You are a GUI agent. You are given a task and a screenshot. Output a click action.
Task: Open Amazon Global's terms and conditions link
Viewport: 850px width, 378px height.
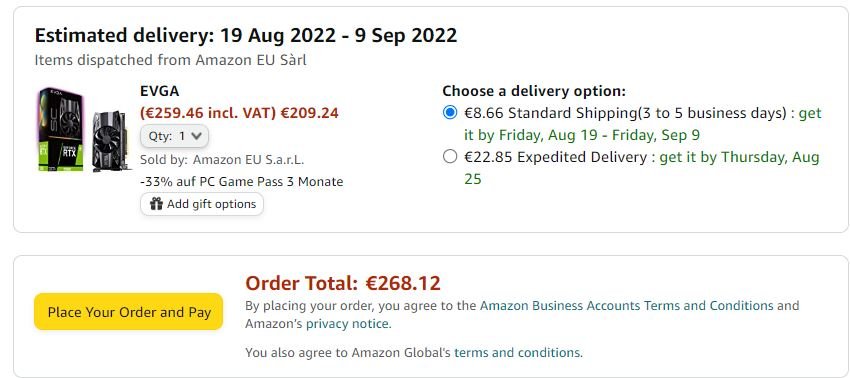517,353
